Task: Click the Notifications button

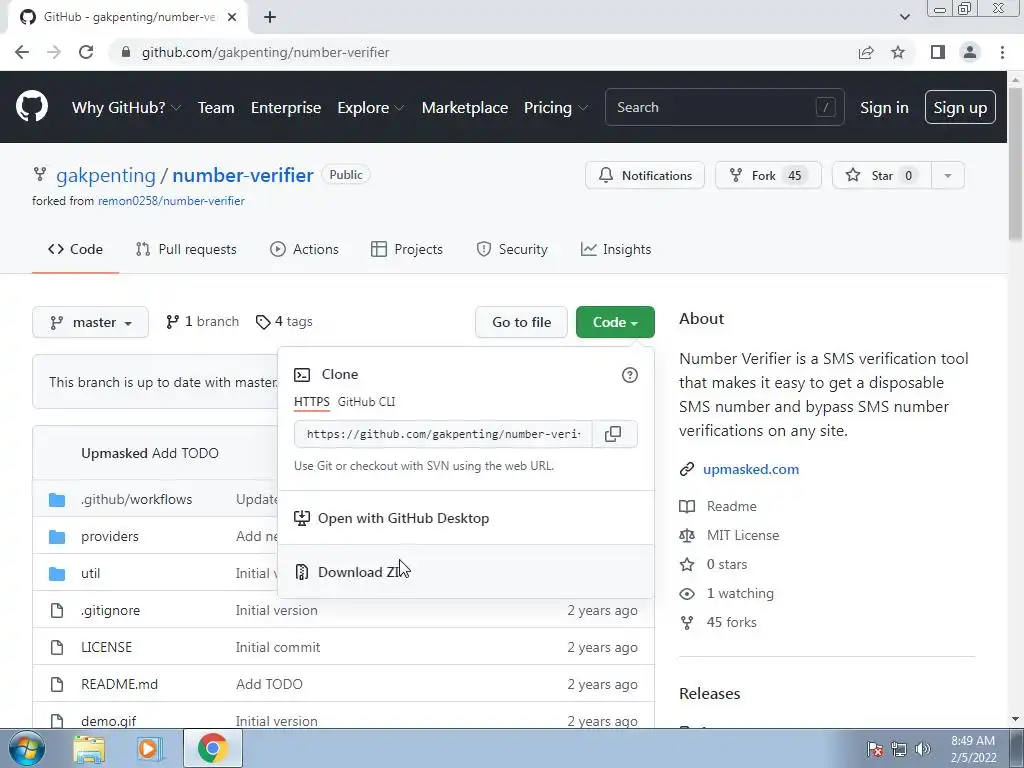Action: point(645,175)
